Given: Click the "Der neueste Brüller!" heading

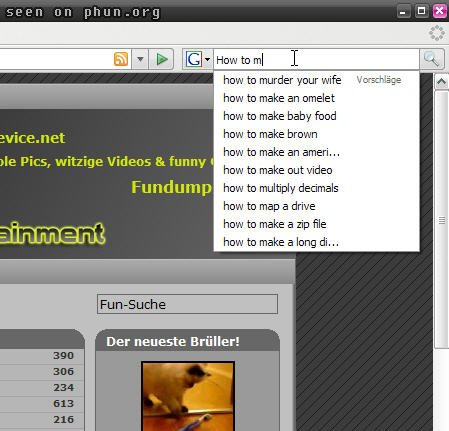Looking at the screenshot, I should click(173, 342).
